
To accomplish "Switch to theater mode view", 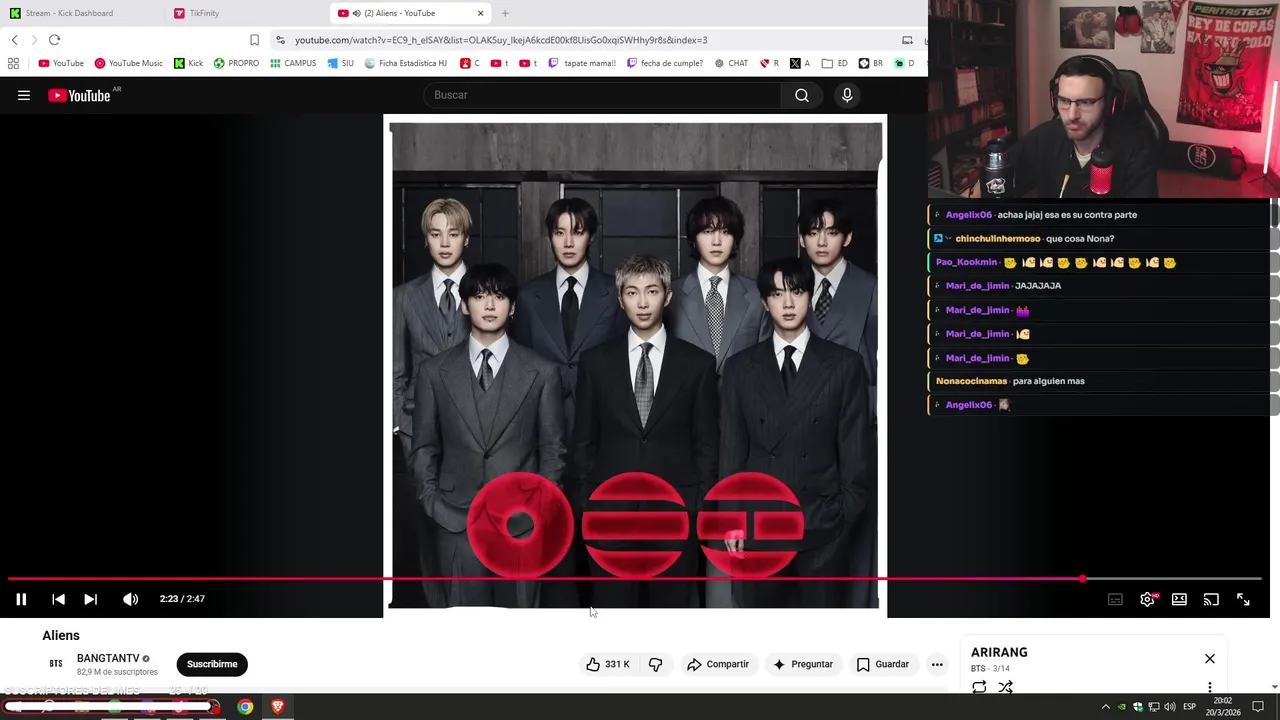I will point(1179,599).
